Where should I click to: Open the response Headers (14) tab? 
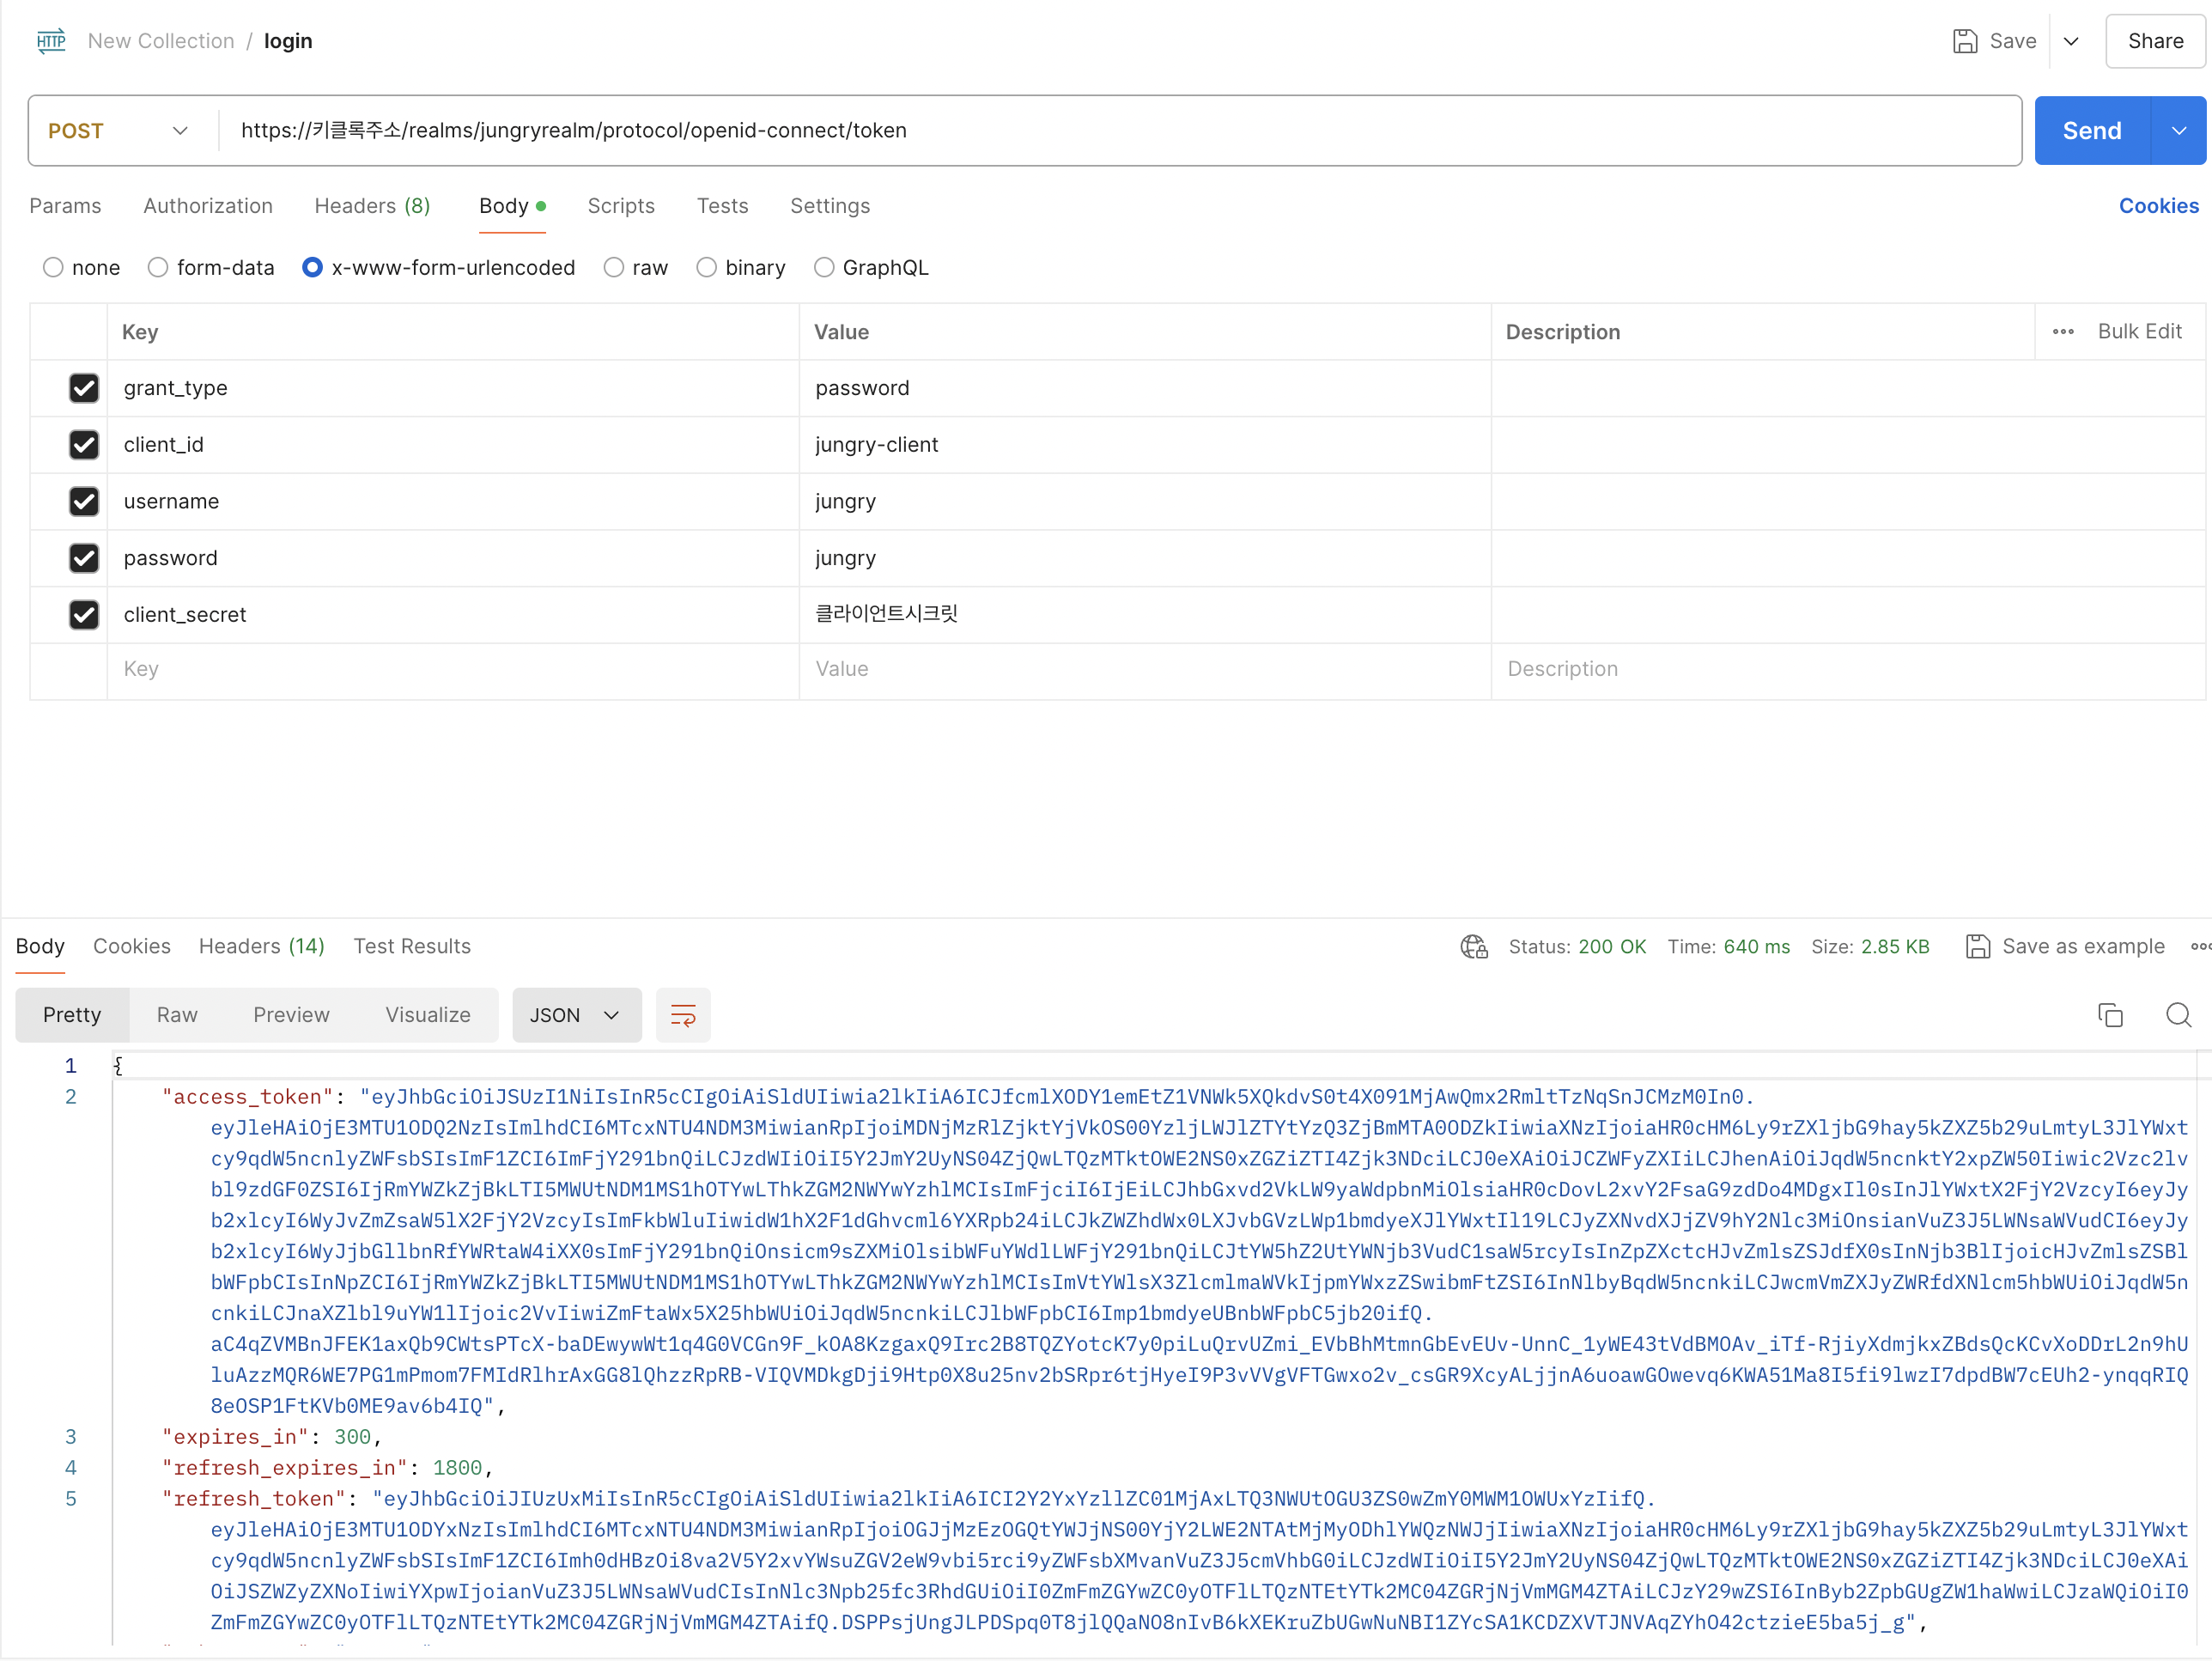[x=262, y=947]
